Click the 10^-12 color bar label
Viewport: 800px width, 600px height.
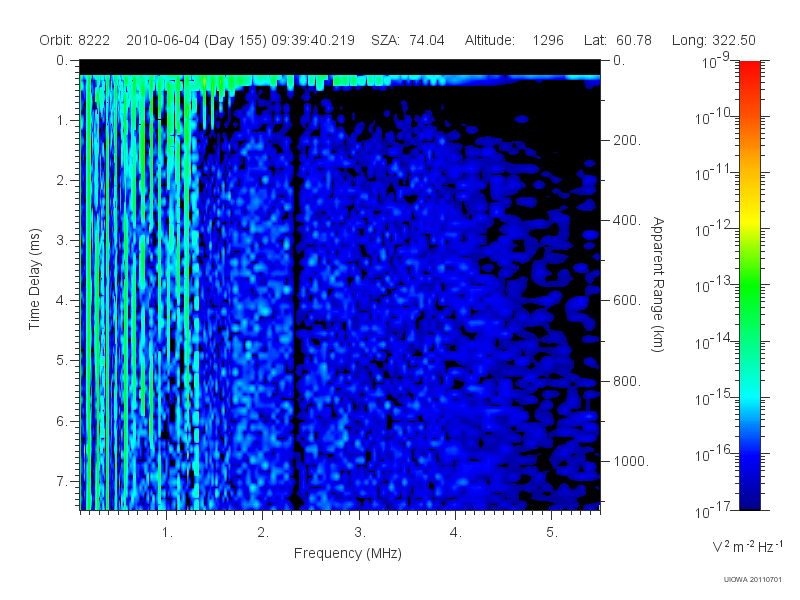713,230
